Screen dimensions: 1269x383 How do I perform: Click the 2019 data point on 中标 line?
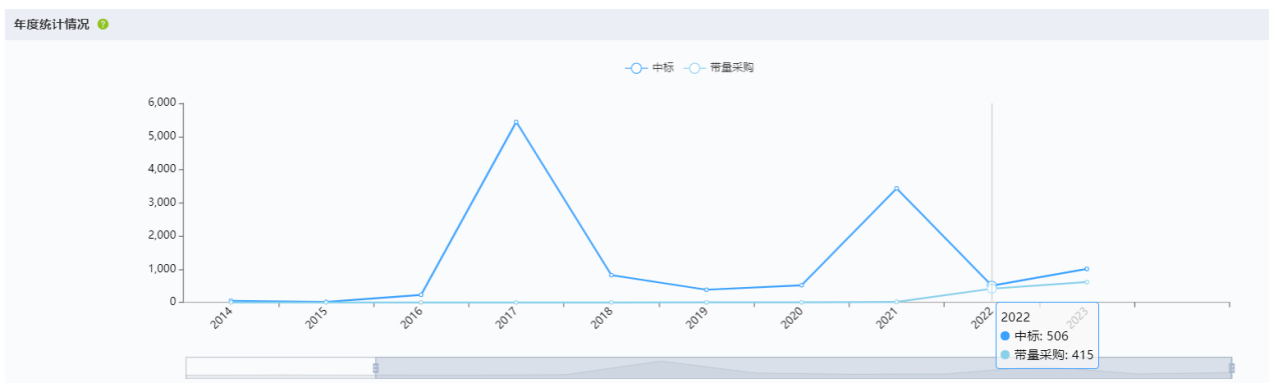706,290
